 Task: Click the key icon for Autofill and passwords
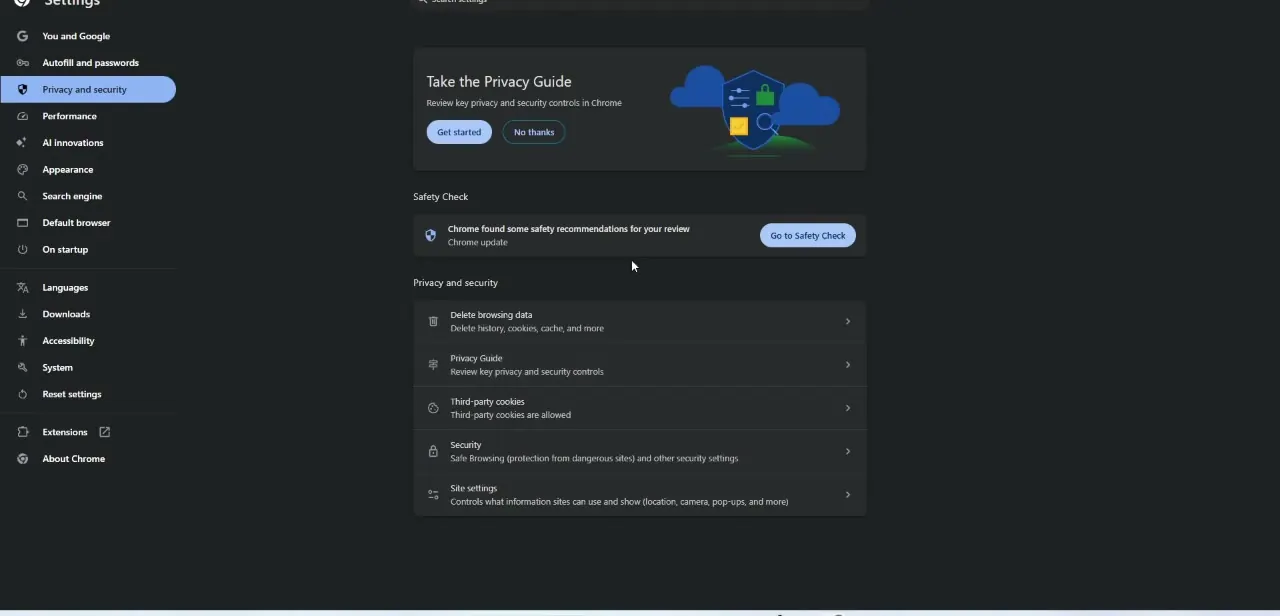tap(22, 63)
